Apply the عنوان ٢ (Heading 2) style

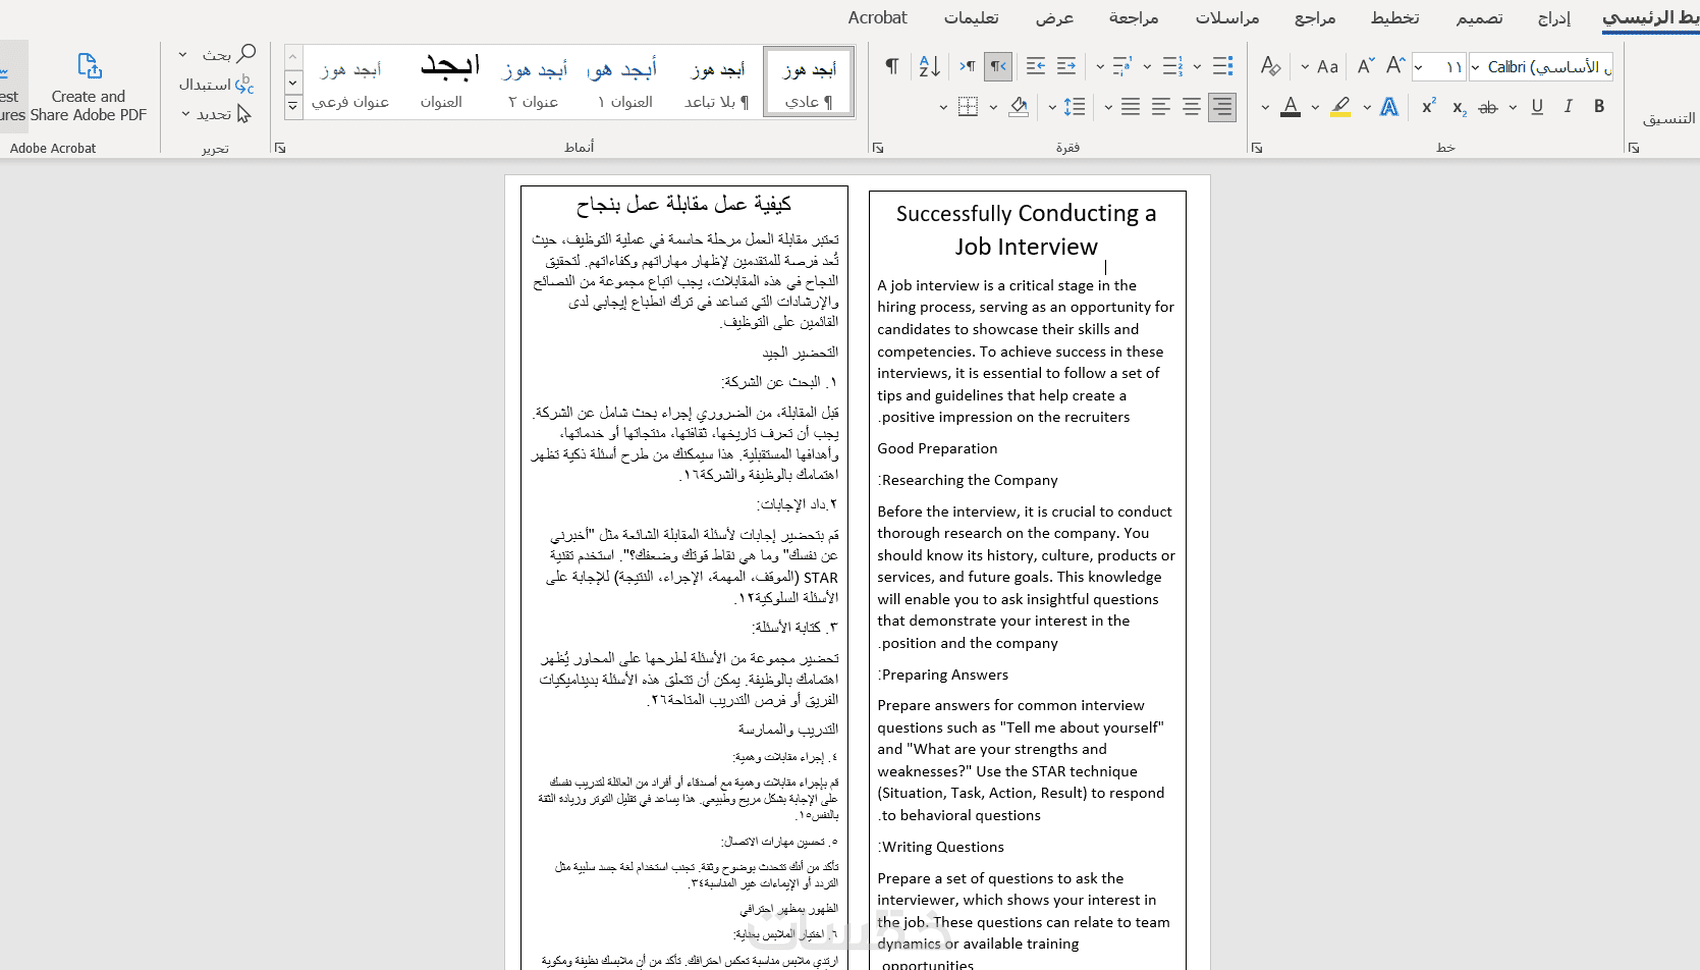(x=533, y=82)
